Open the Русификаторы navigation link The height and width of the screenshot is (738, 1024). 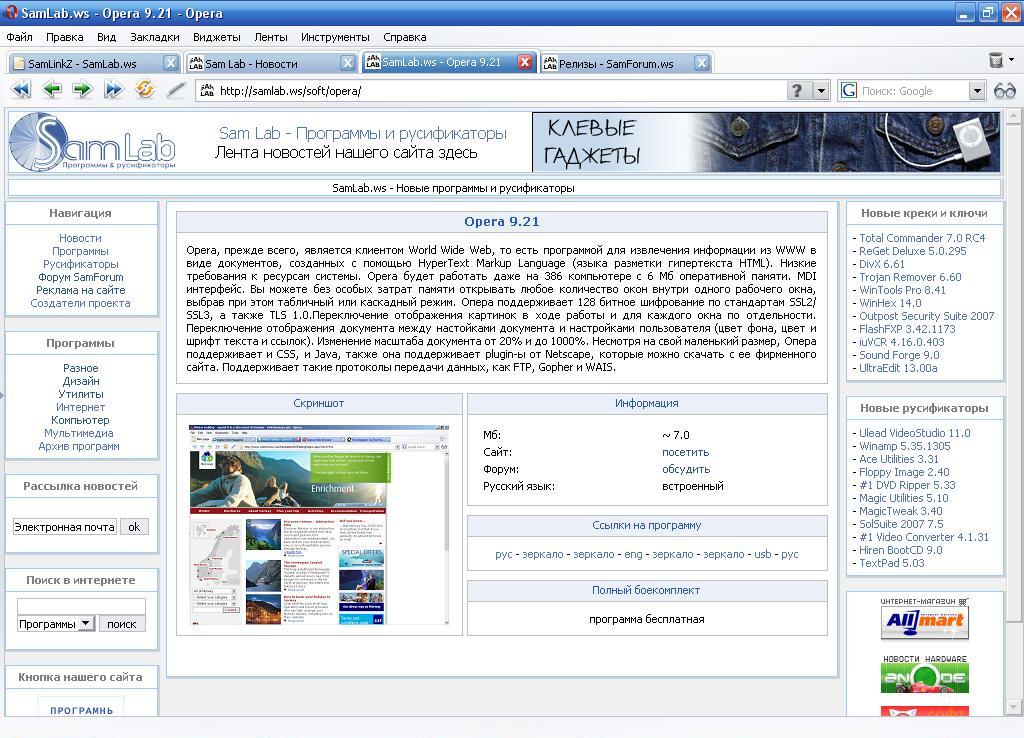pos(81,264)
